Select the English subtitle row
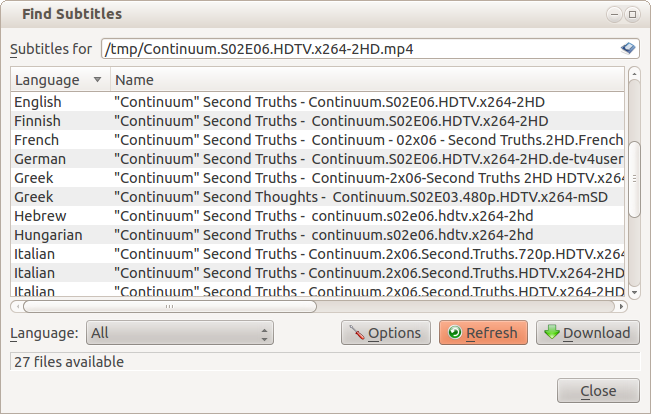The height and width of the screenshot is (414, 651). coord(300,102)
